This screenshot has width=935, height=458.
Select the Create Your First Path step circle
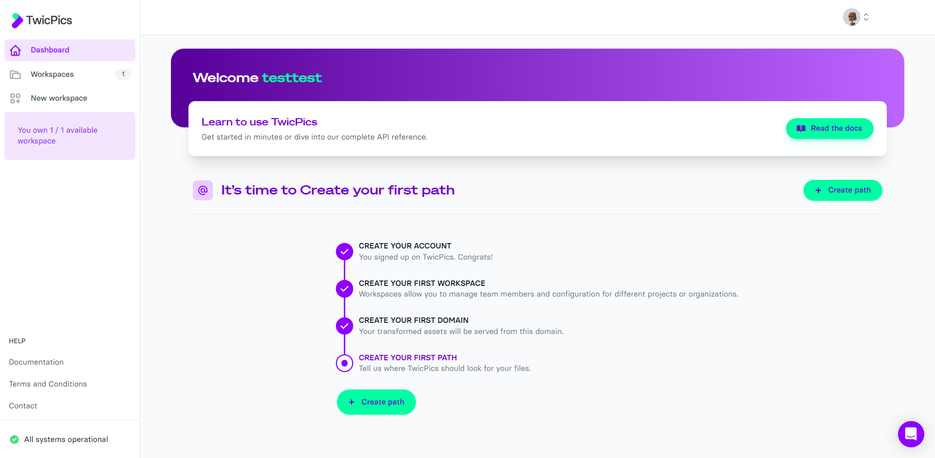(344, 363)
